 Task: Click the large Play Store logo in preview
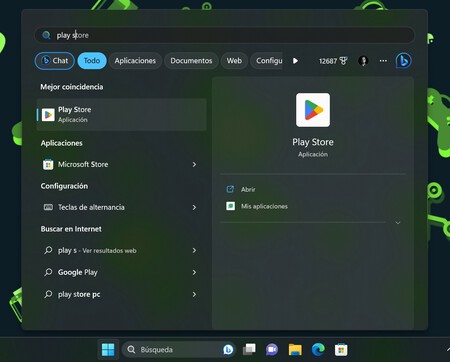pos(313,110)
